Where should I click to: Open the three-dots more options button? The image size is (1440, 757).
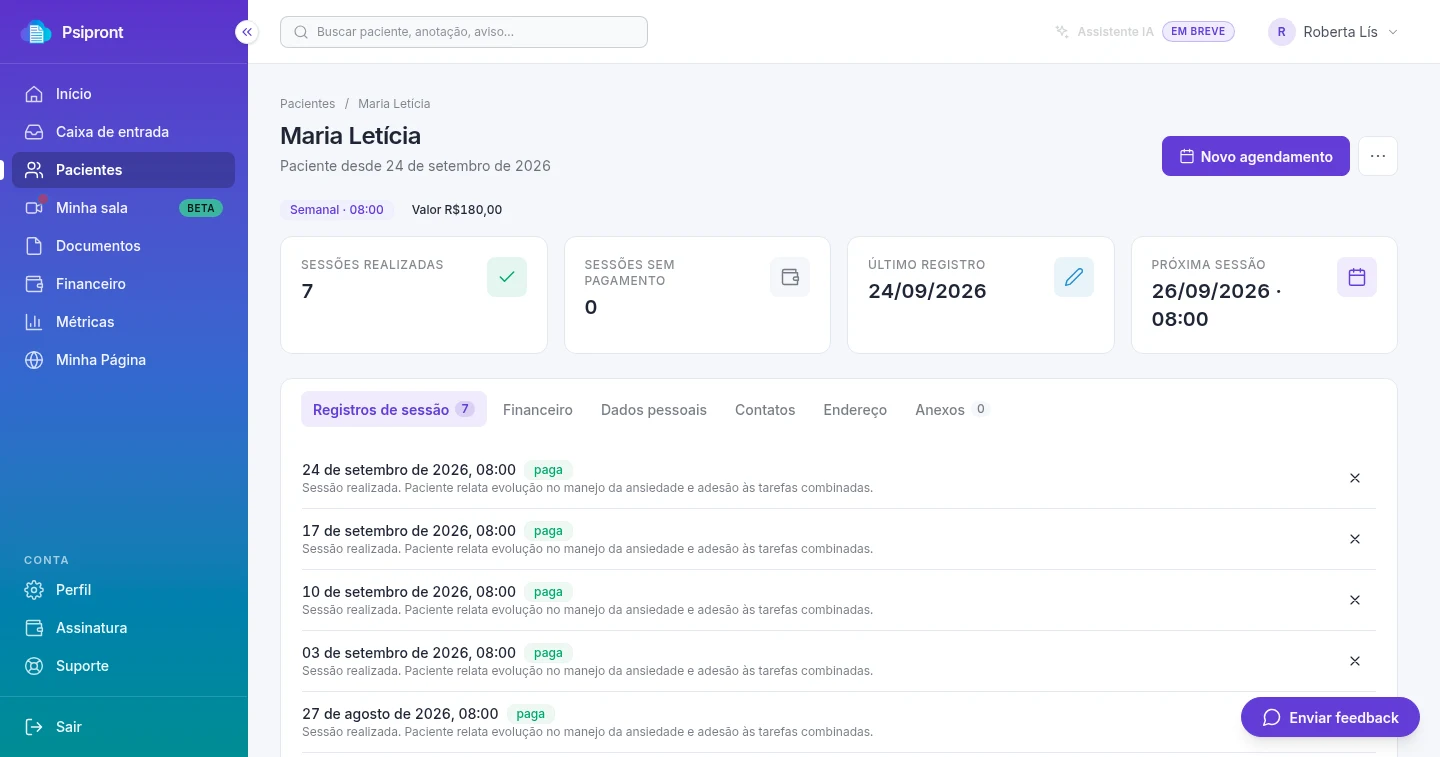pos(1378,156)
